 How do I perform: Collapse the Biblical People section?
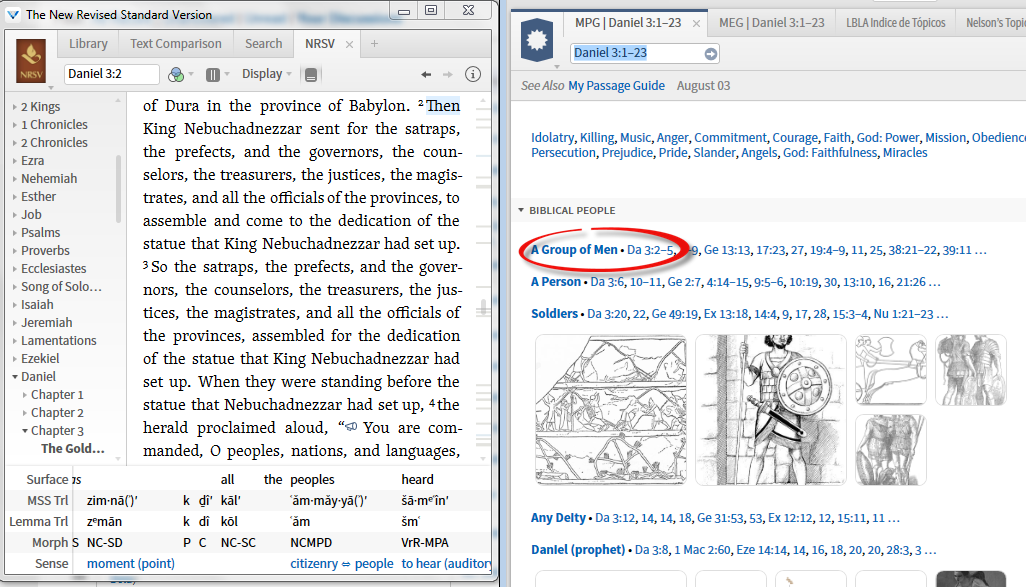point(521,210)
